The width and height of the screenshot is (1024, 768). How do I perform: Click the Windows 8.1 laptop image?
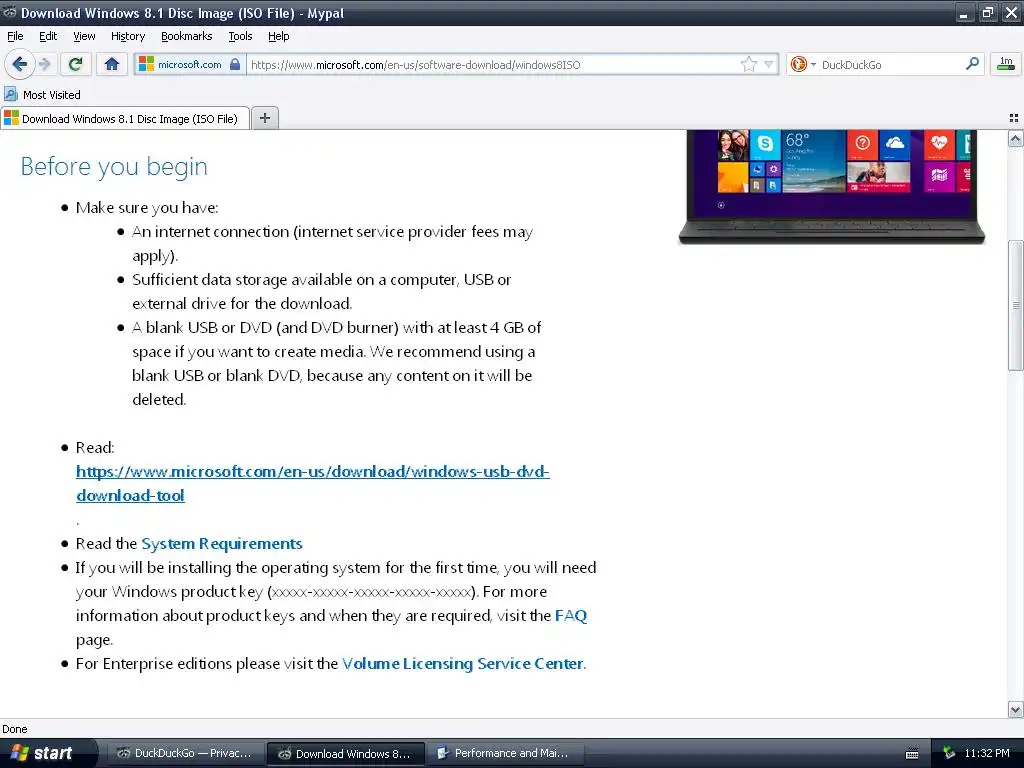tap(831, 186)
